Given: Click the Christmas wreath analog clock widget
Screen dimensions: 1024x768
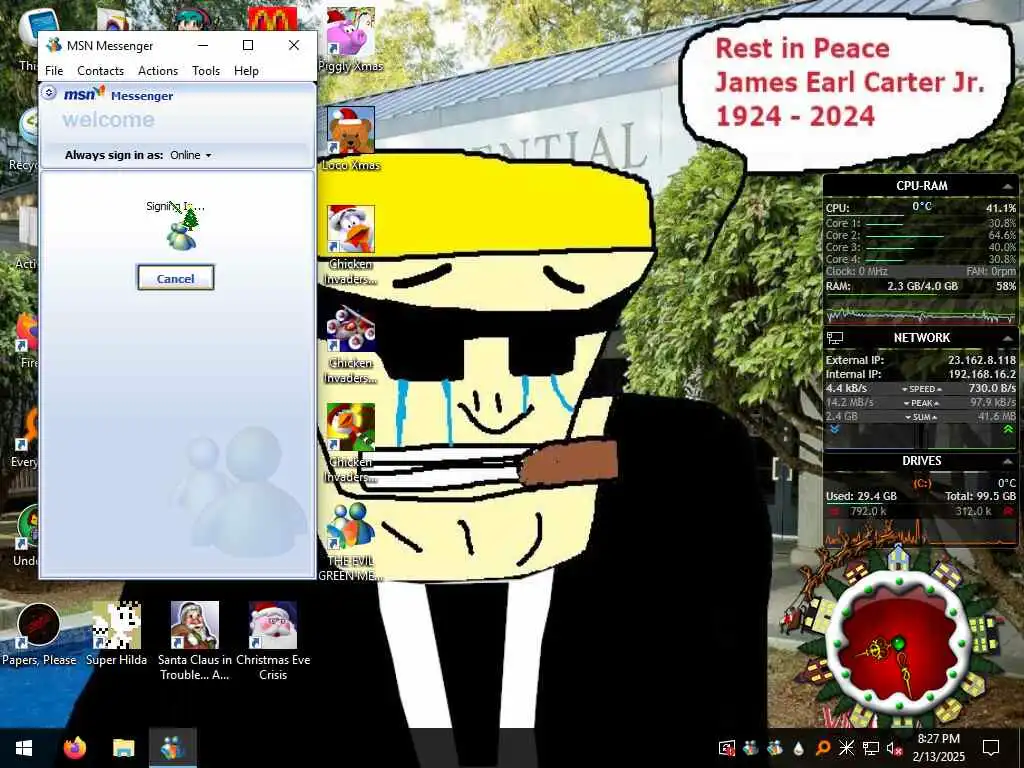Looking at the screenshot, I should (x=899, y=644).
